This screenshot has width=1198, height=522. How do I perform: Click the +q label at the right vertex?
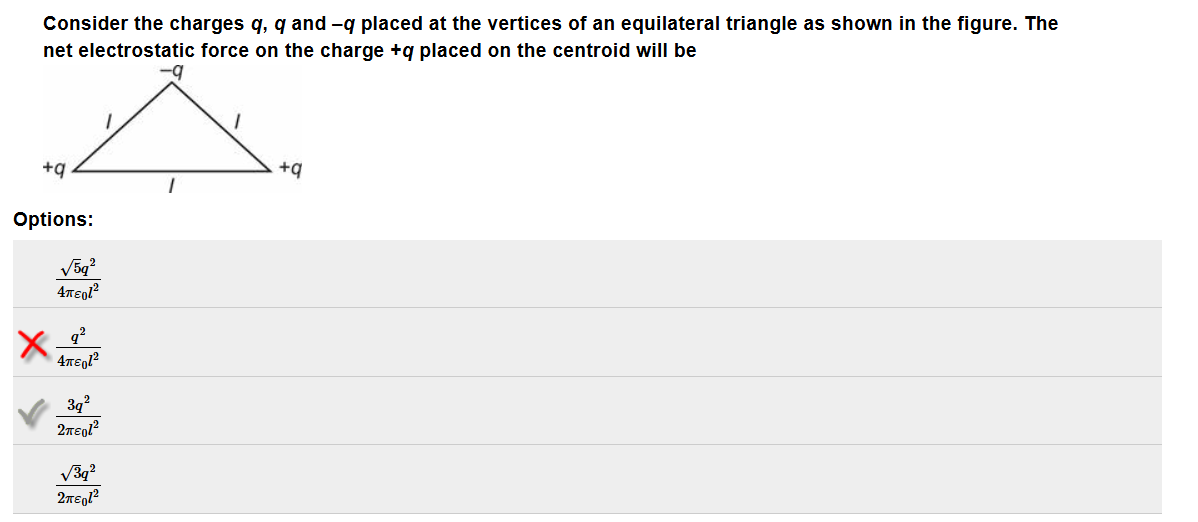click(290, 168)
